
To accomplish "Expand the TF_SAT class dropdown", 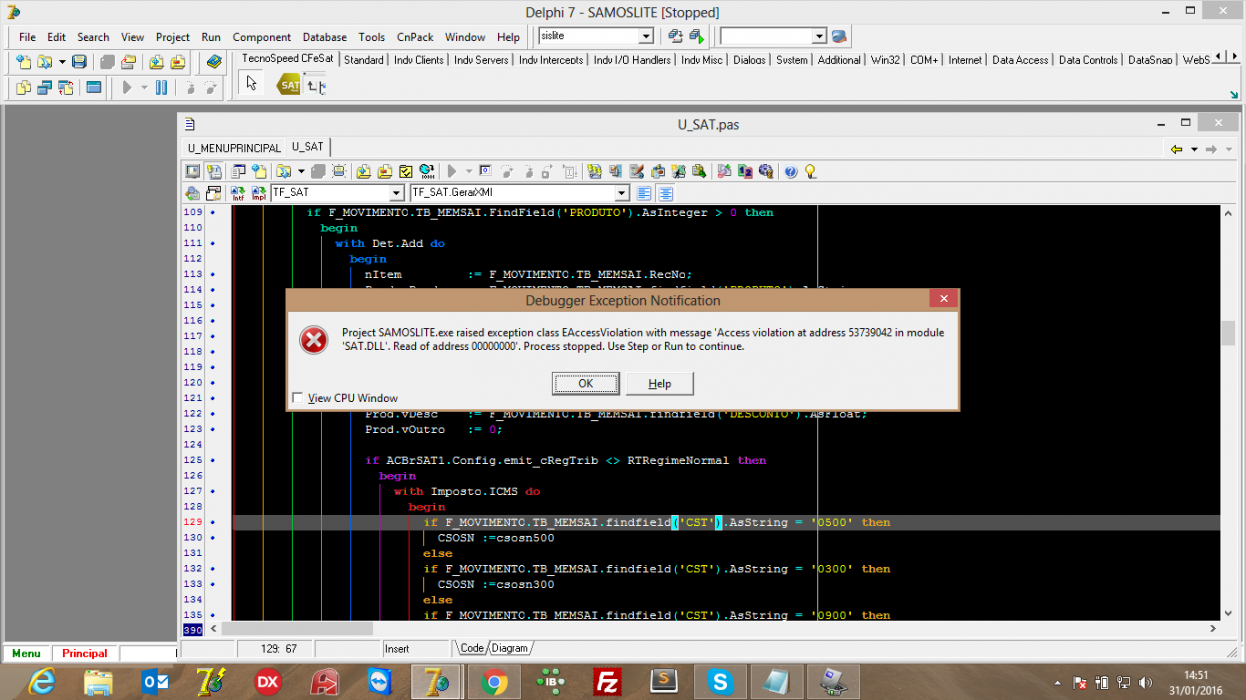I will [x=396, y=193].
